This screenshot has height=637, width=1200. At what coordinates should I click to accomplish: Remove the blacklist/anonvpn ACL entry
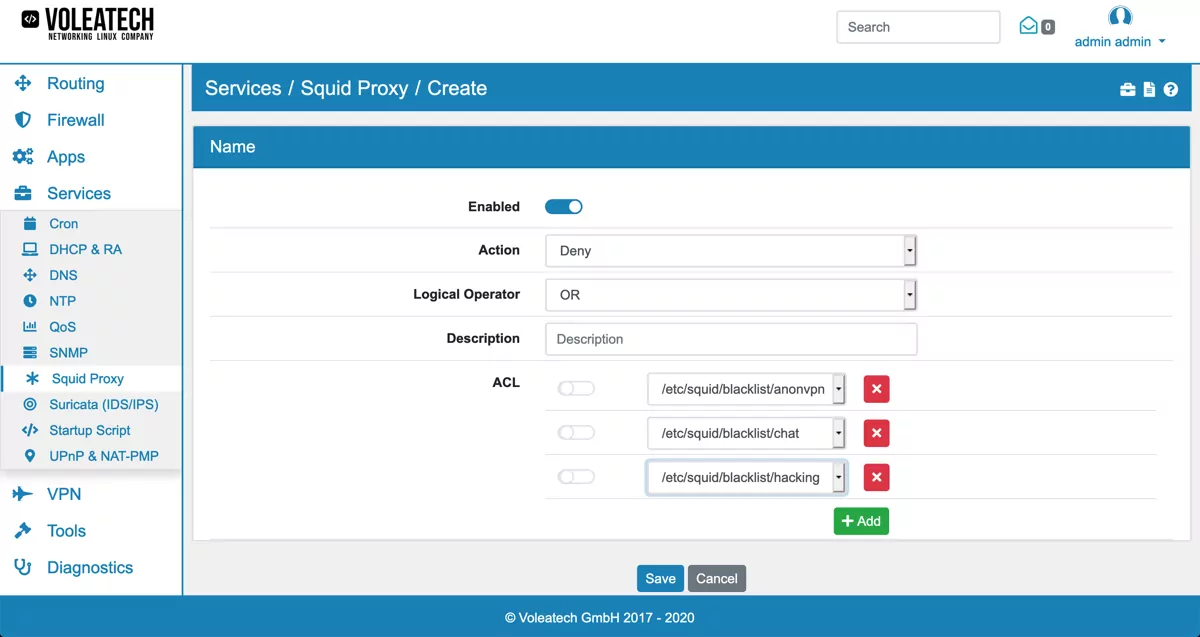(876, 389)
